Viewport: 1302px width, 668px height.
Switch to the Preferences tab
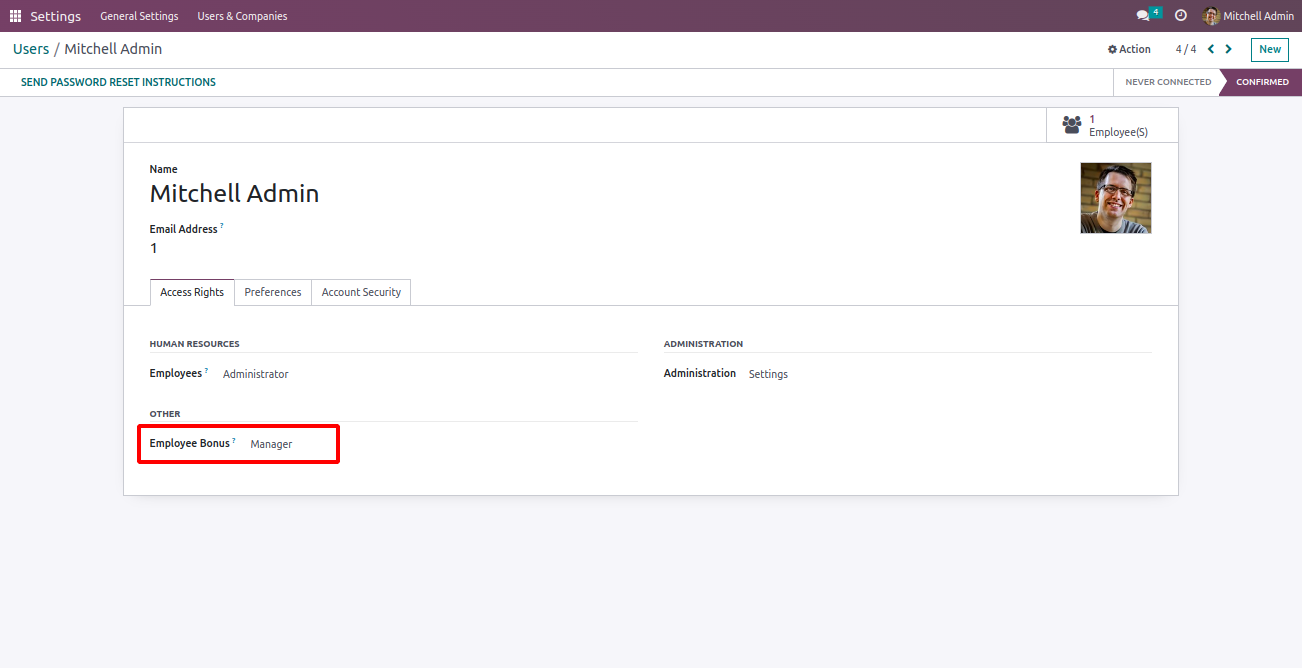click(x=273, y=292)
